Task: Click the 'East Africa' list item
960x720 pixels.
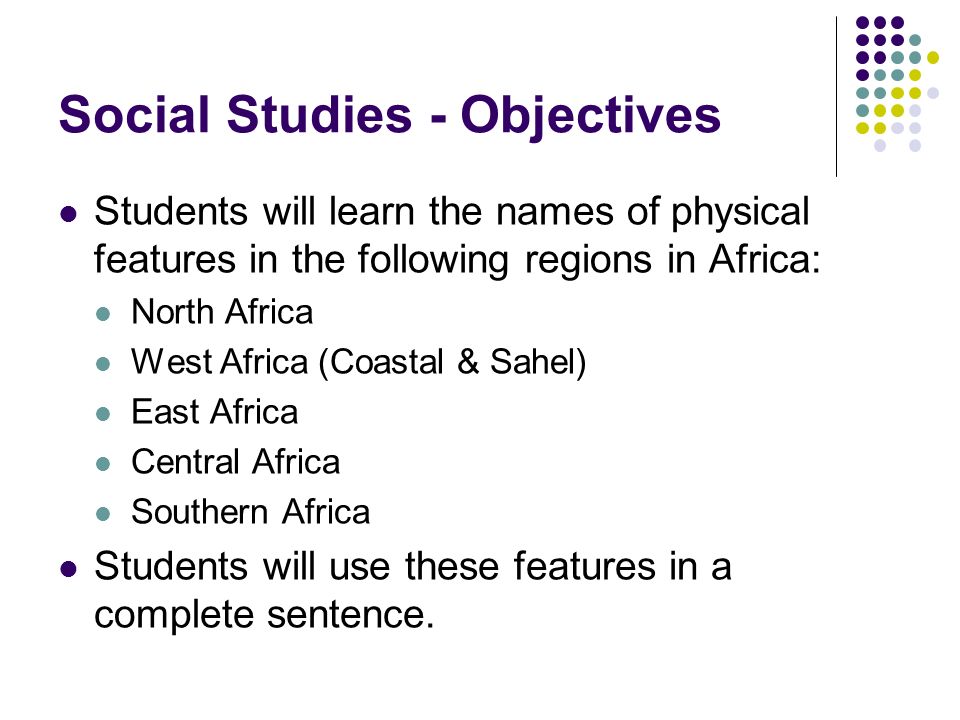Action: click(x=214, y=411)
